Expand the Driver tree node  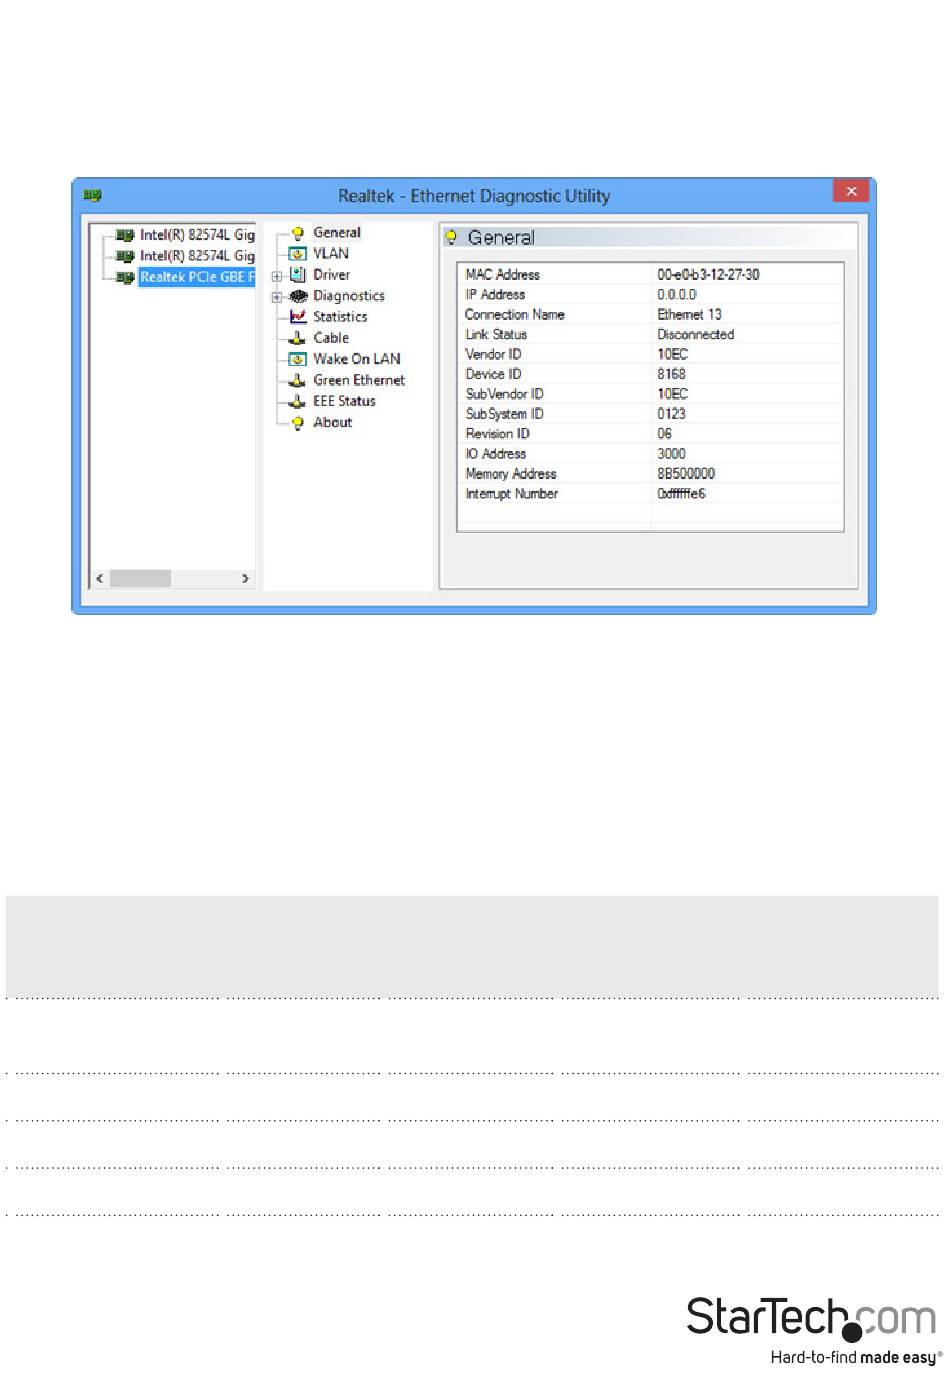277,276
